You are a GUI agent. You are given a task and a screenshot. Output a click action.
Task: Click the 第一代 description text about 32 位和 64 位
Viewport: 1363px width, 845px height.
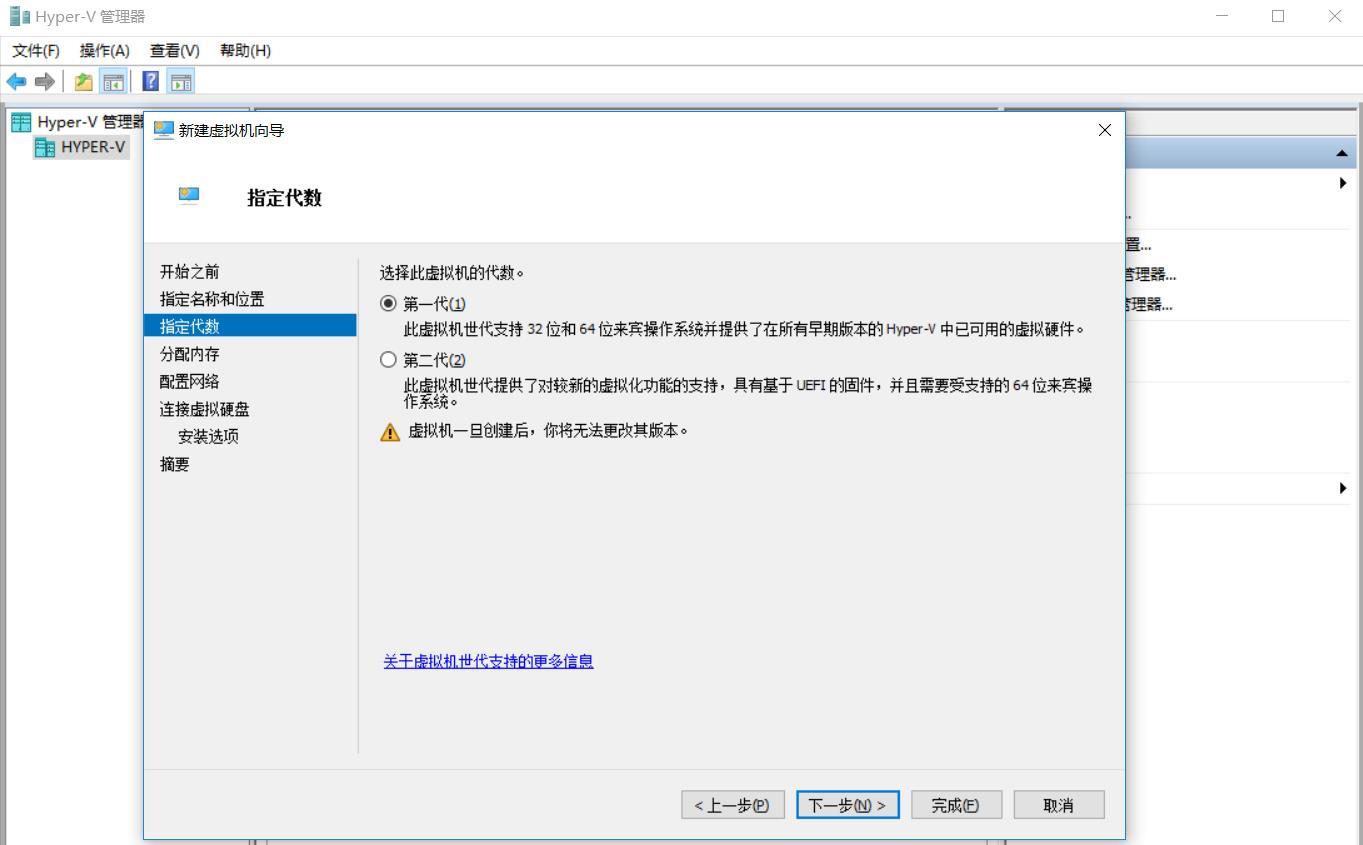pos(744,329)
